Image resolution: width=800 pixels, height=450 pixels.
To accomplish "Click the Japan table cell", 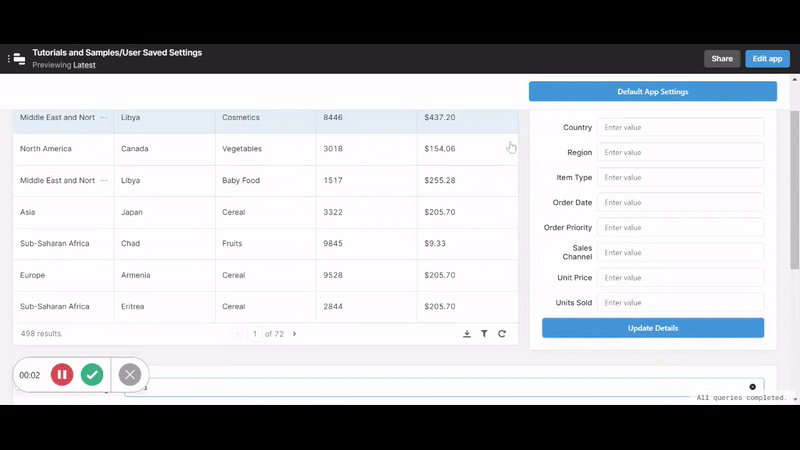I will 164,212.
